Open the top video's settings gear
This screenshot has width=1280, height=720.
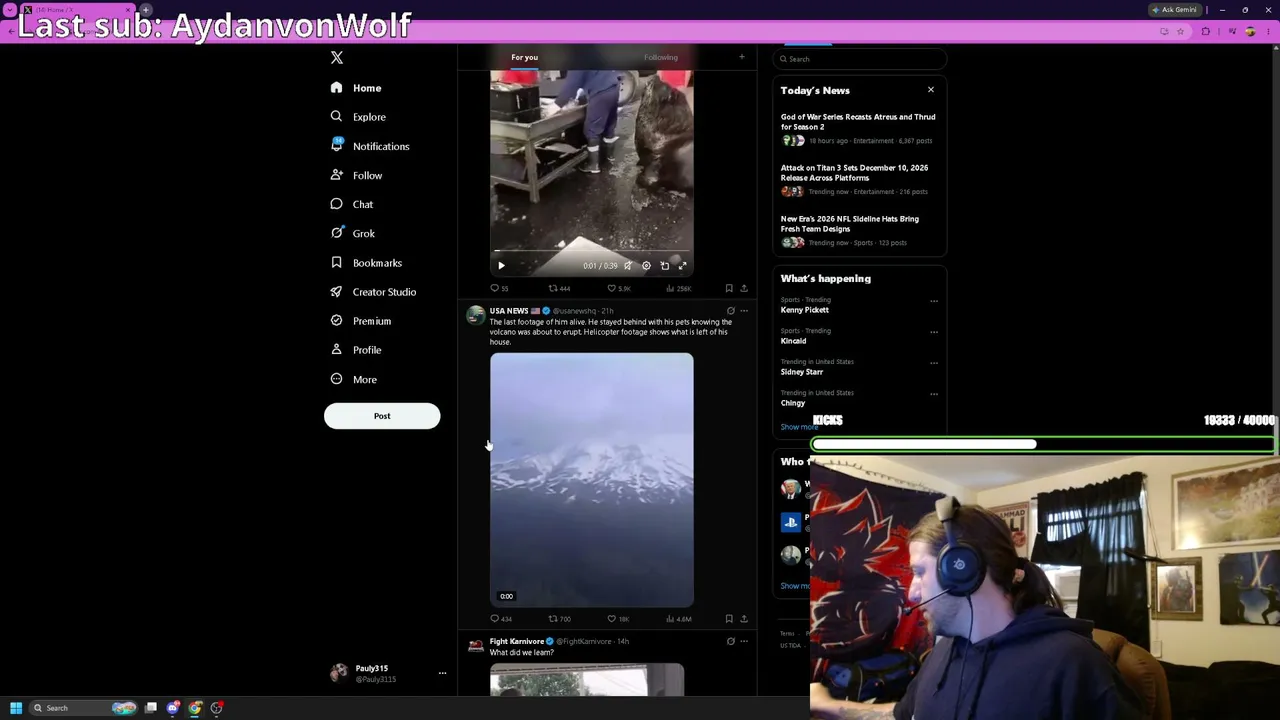coord(646,266)
